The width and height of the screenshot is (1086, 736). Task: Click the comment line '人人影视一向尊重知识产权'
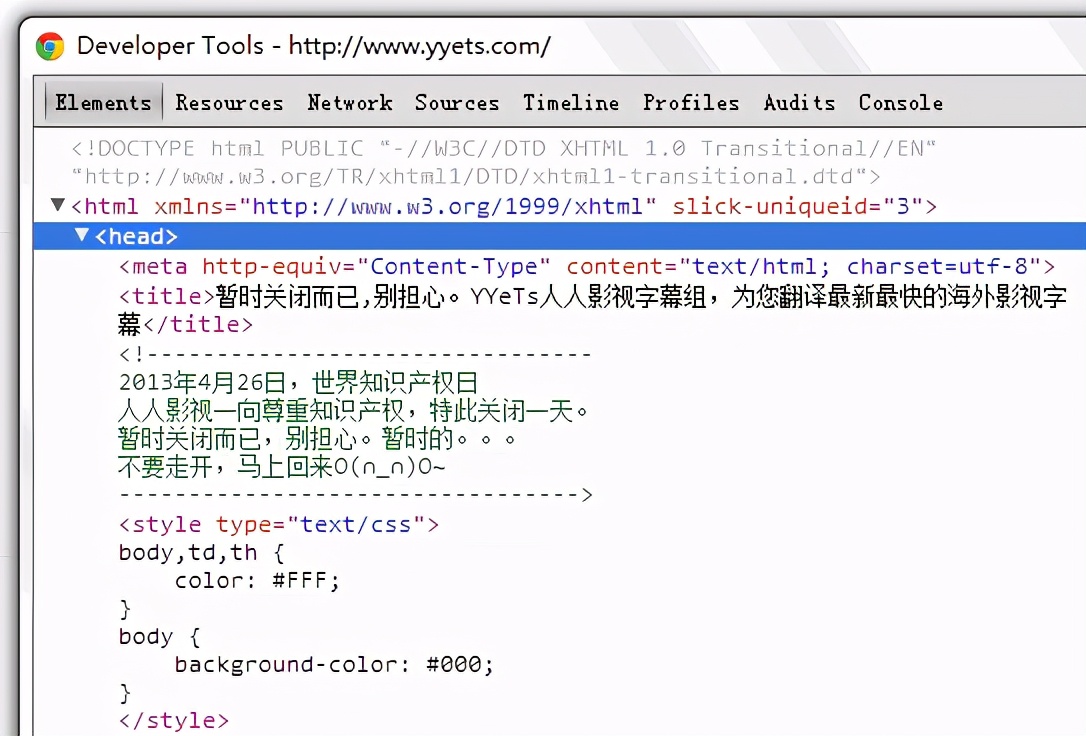click(x=353, y=411)
